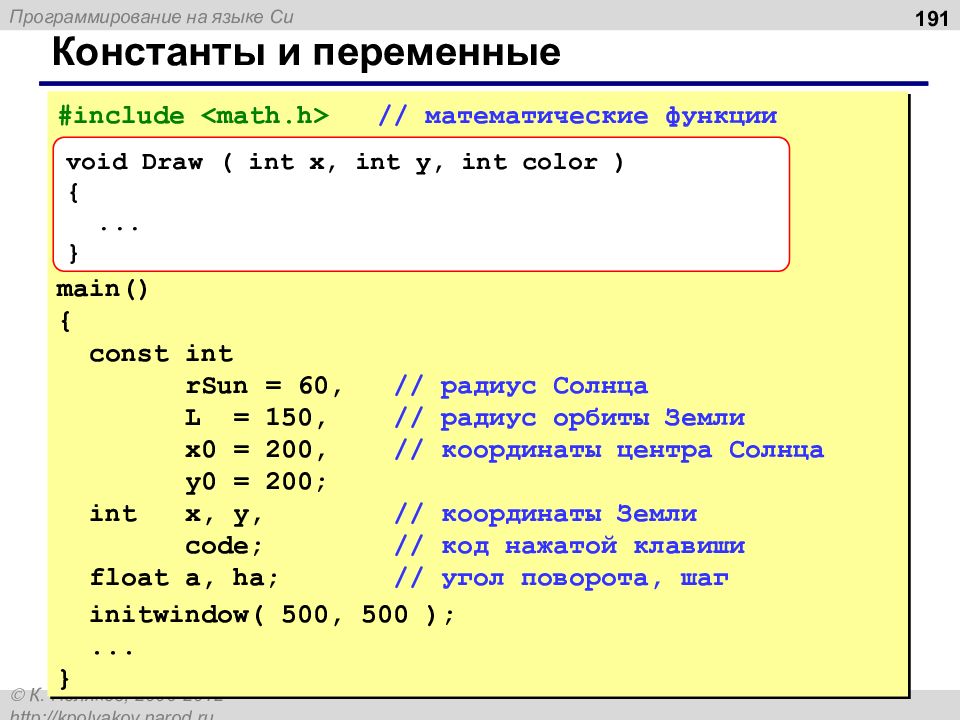Click the comment "// математические функции"

pyautogui.click(x=577, y=116)
